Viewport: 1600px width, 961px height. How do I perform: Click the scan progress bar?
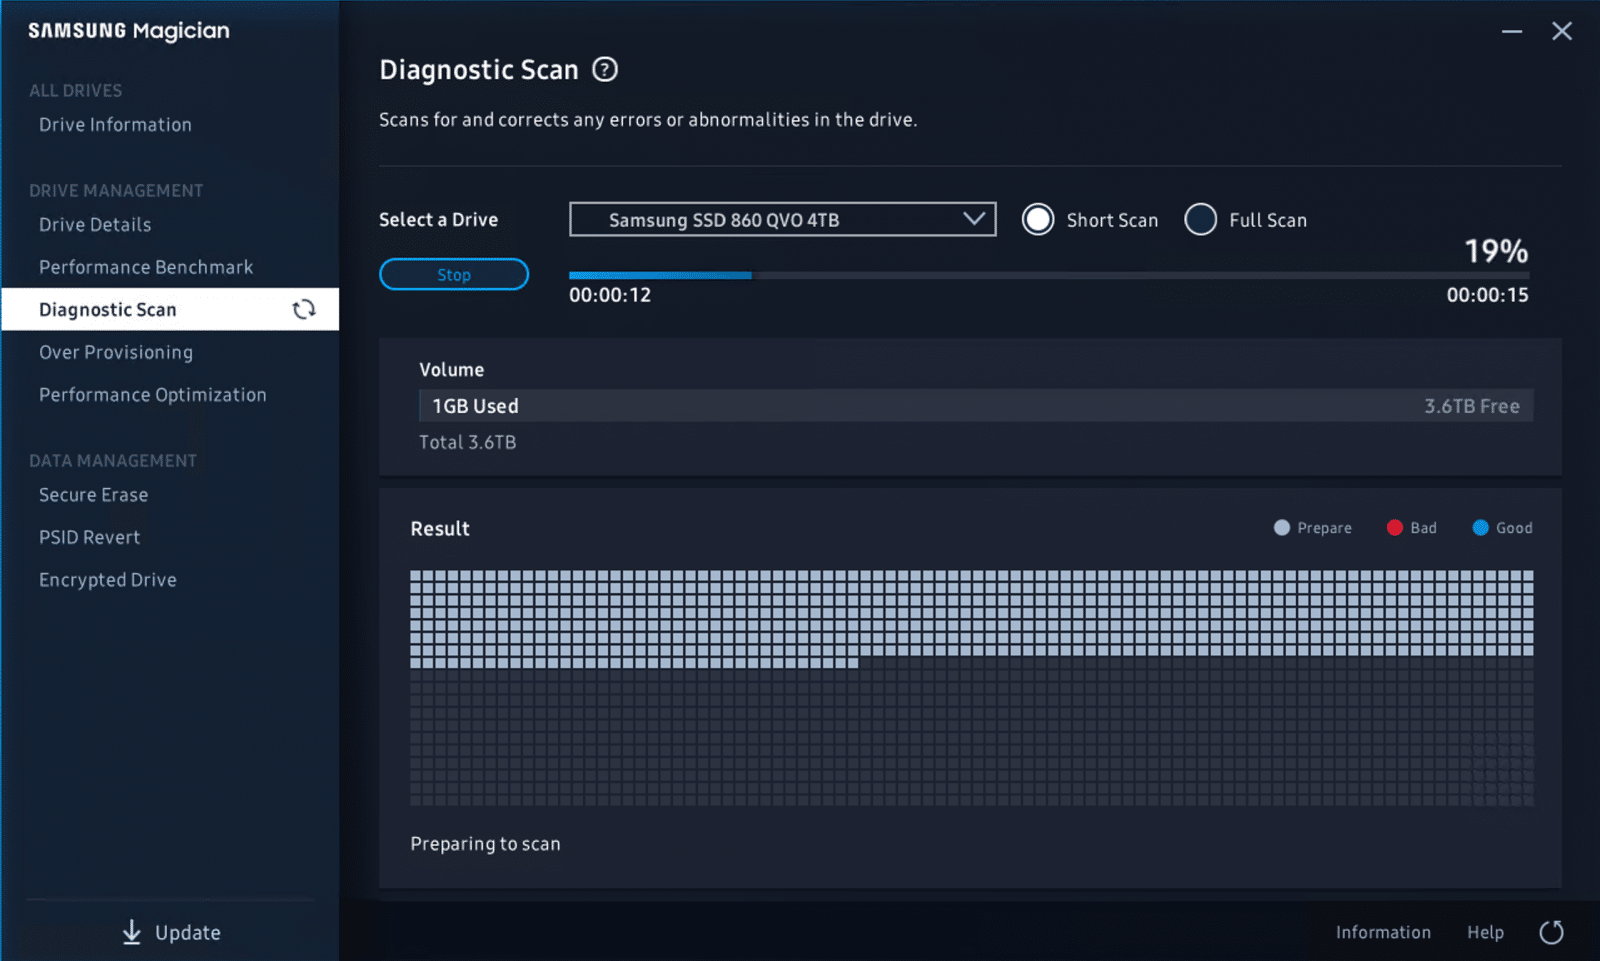click(x=1049, y=275)
